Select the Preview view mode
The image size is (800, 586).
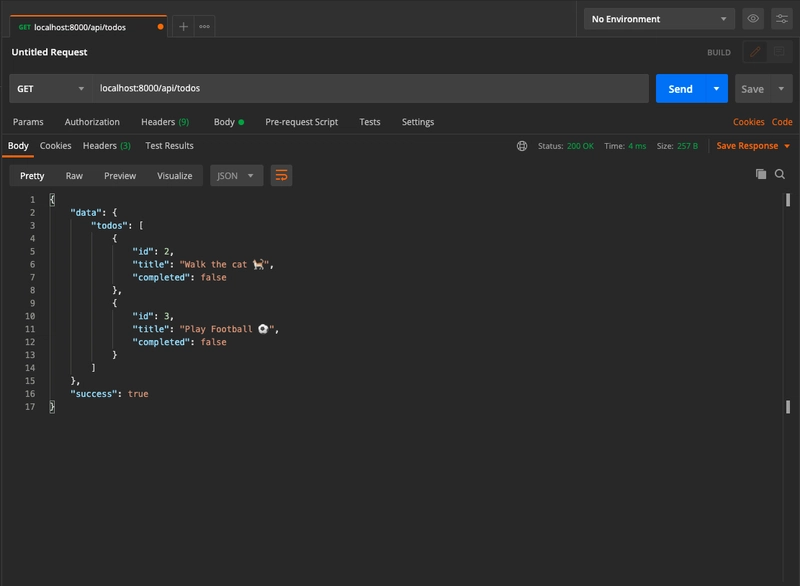point(120,175)
